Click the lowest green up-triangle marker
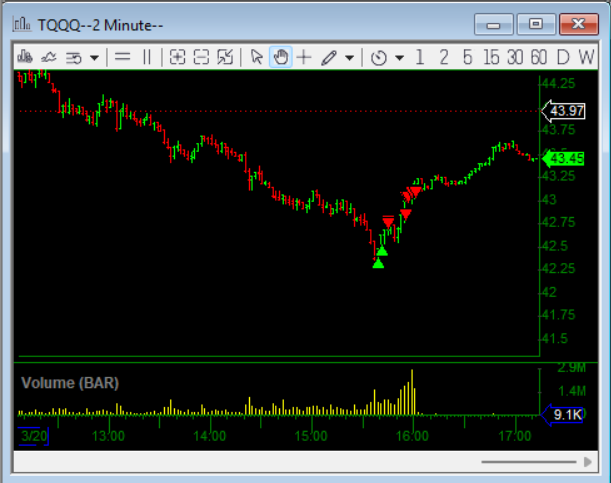Image resolution: width=611 pixels, height=483 pixels. click(378, 264)
